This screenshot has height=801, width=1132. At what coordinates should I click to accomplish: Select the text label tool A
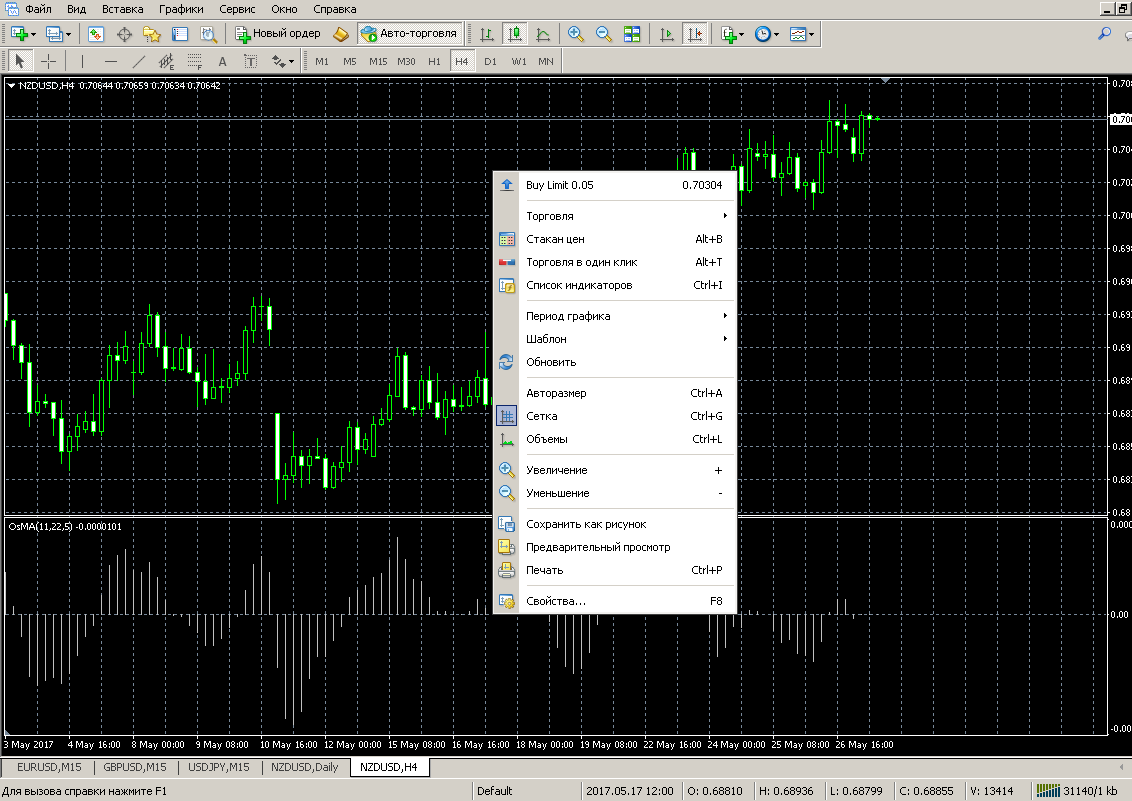click(222, 61)
